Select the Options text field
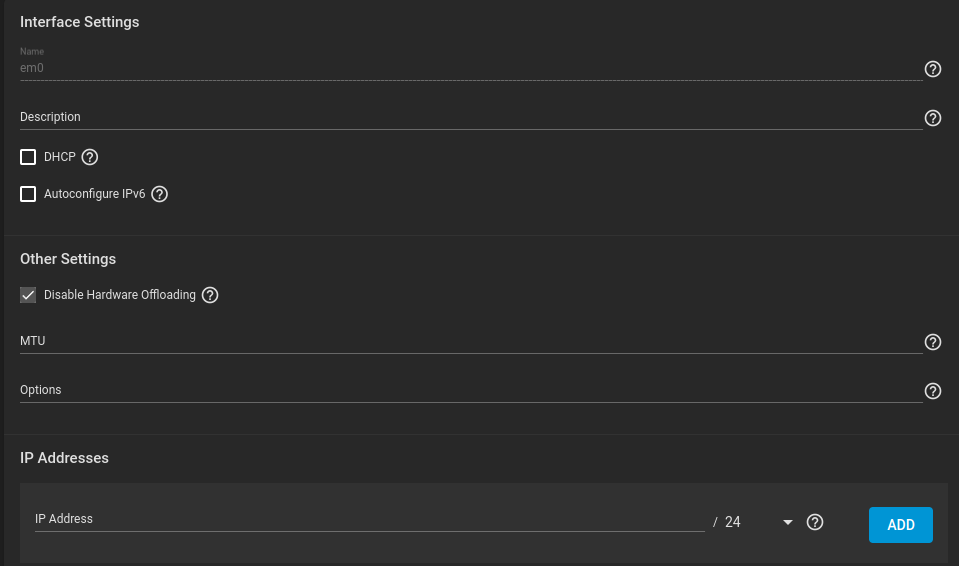Screen dimensions: 959x566 pyautogui.click(x=471, y=390)
